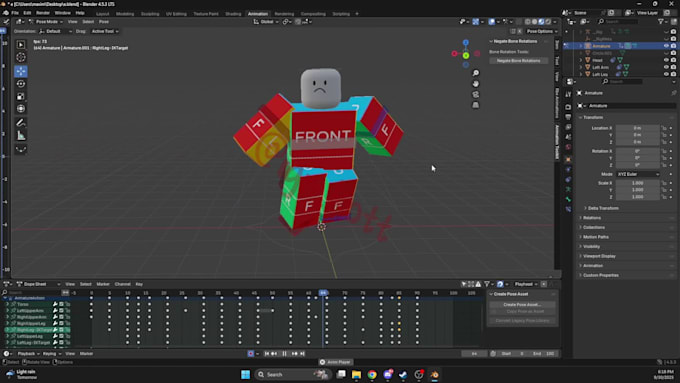Select the Cursor tool
Viewport: 680px width, 383px height.
(21, 57)
